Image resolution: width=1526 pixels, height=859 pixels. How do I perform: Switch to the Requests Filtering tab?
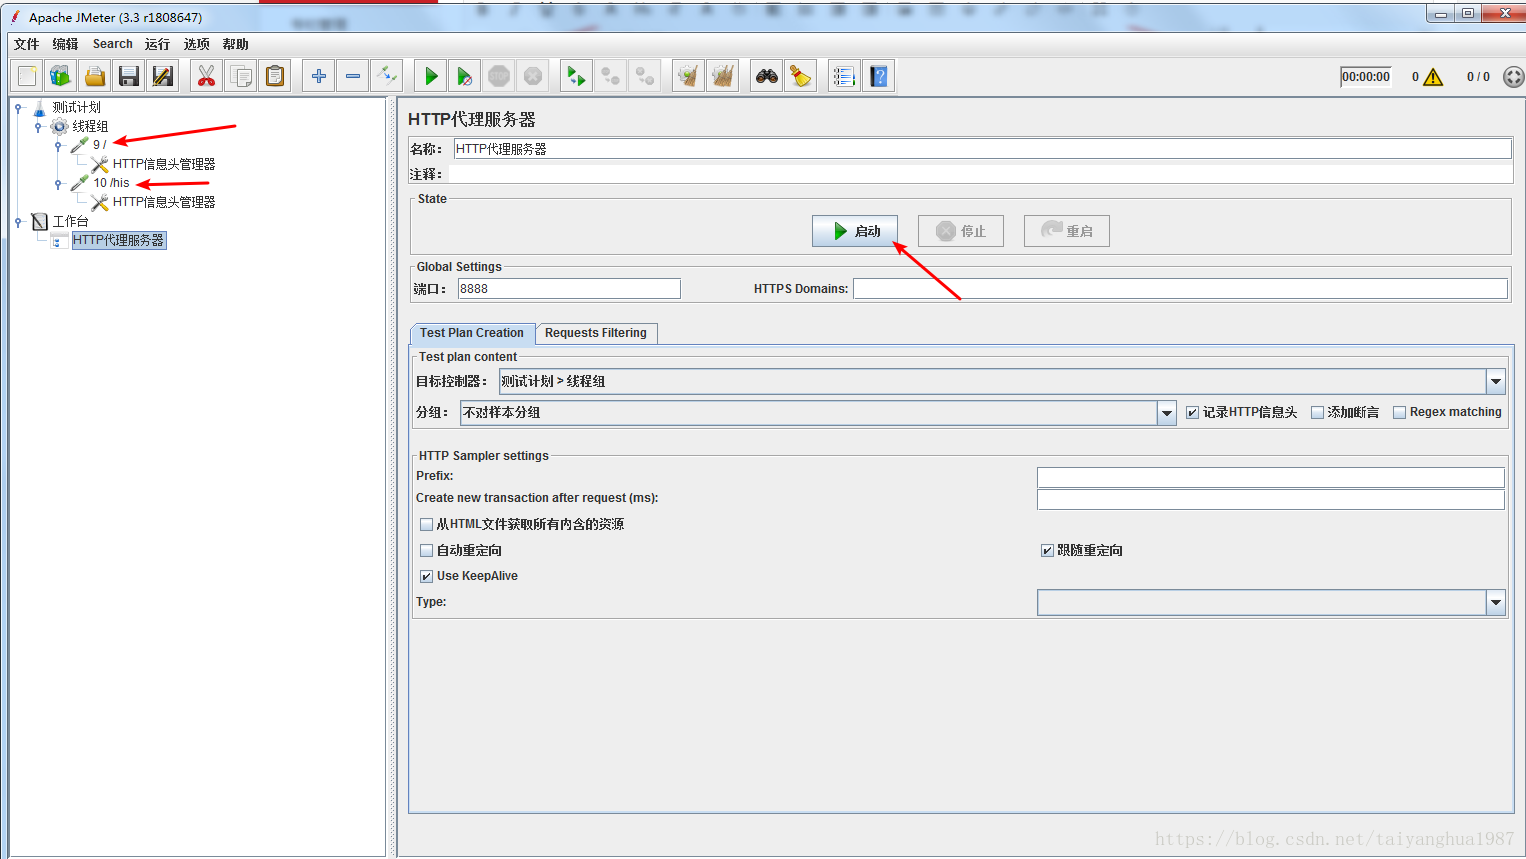tap(596, 333)
